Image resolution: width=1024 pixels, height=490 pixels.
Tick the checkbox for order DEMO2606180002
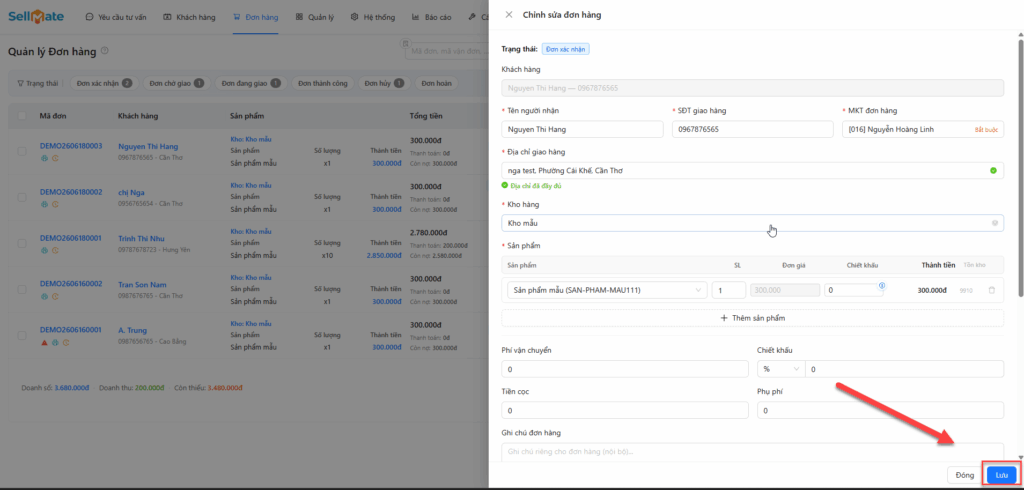(22, 197)
